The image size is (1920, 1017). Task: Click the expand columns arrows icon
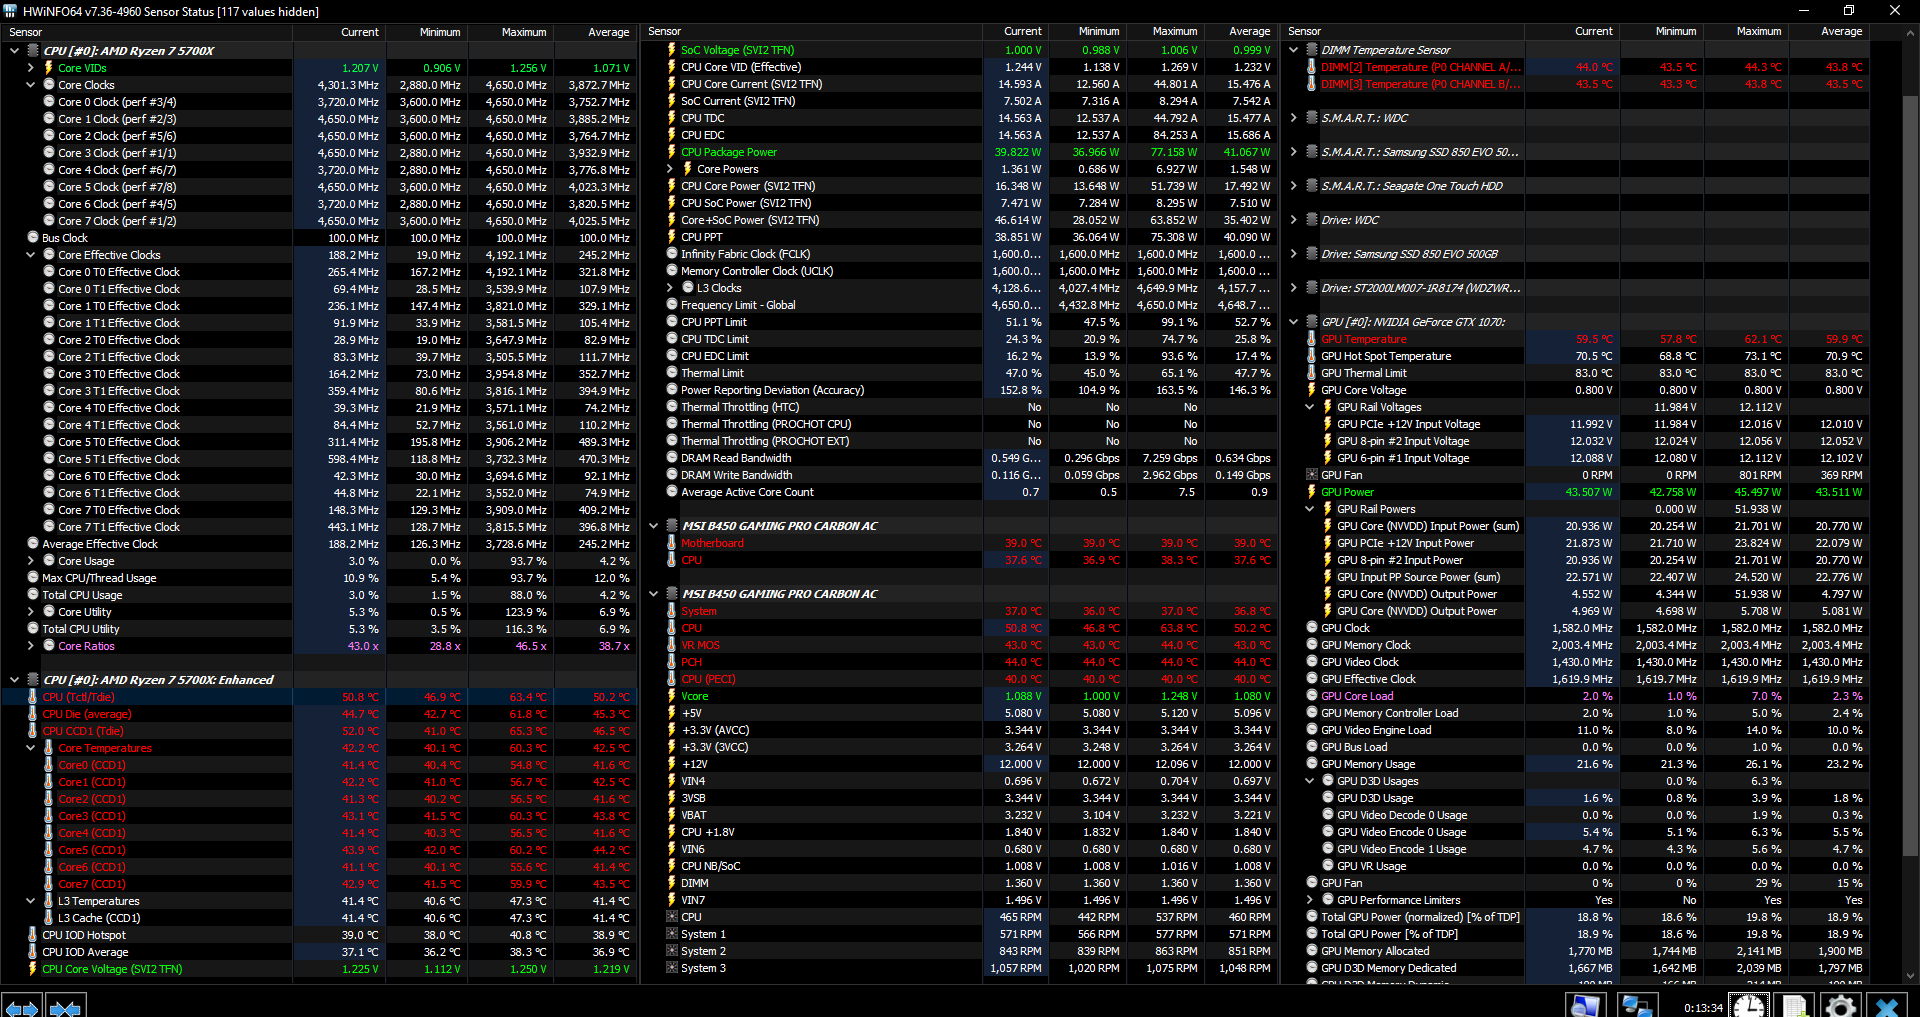coord(22,1006)
